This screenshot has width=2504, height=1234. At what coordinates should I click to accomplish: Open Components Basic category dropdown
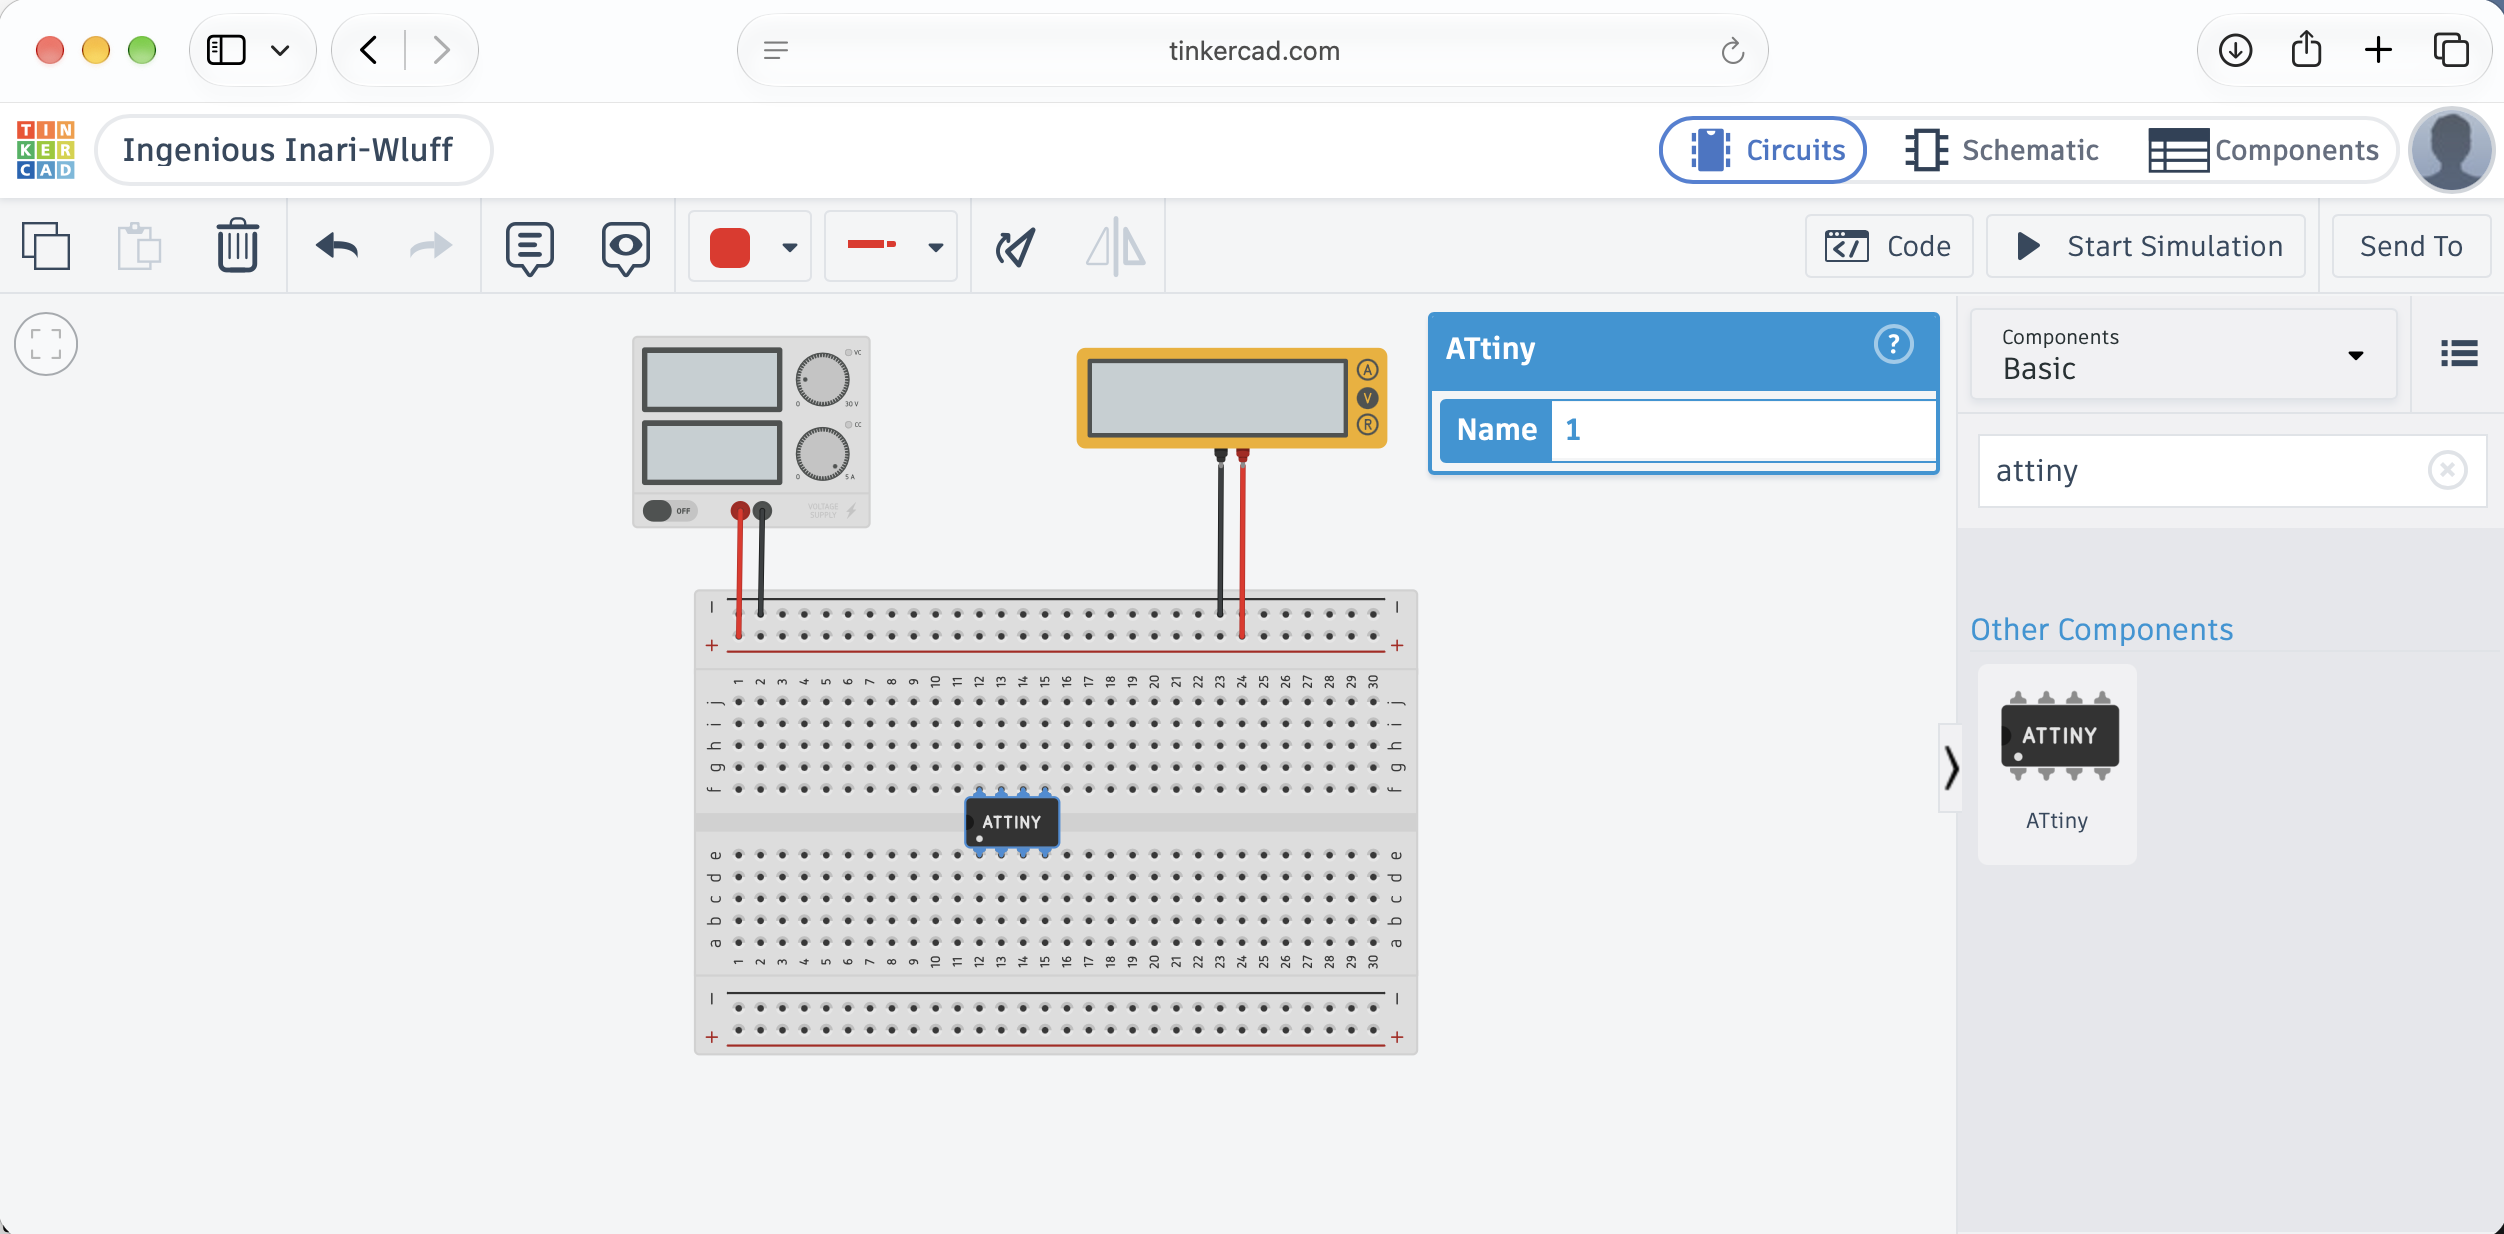(2184, 355)
